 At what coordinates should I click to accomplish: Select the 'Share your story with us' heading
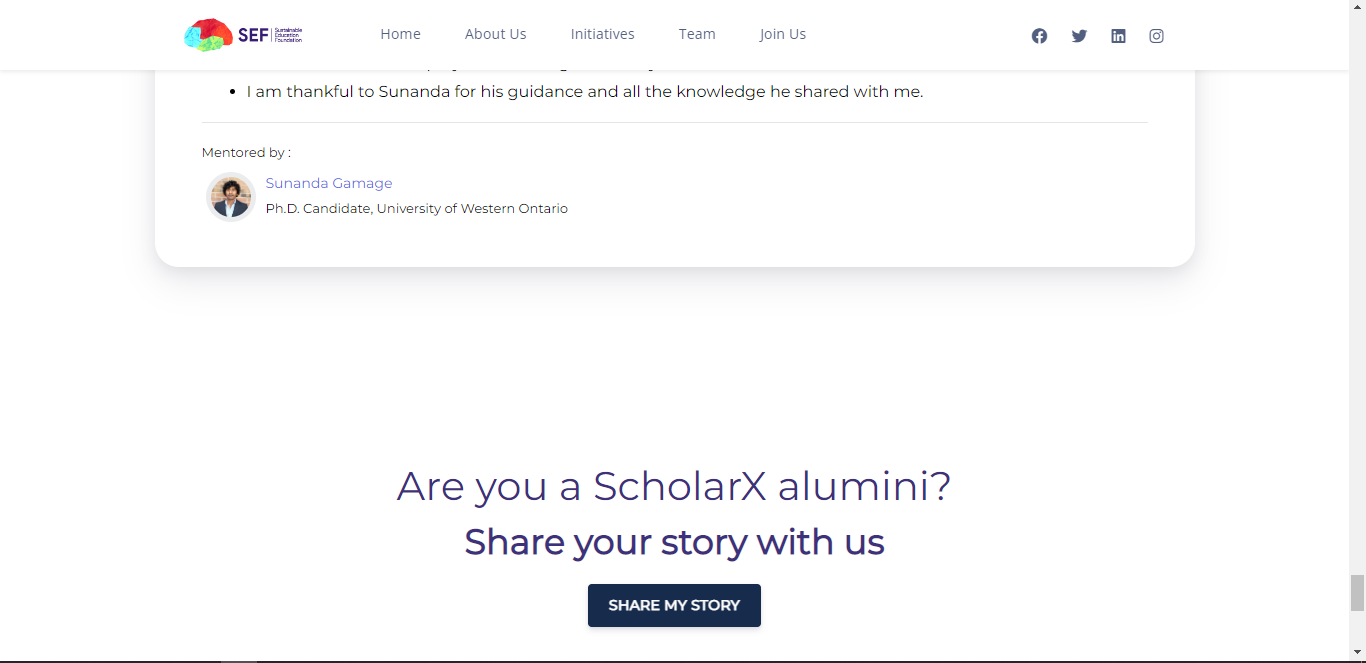pos(674,542)
